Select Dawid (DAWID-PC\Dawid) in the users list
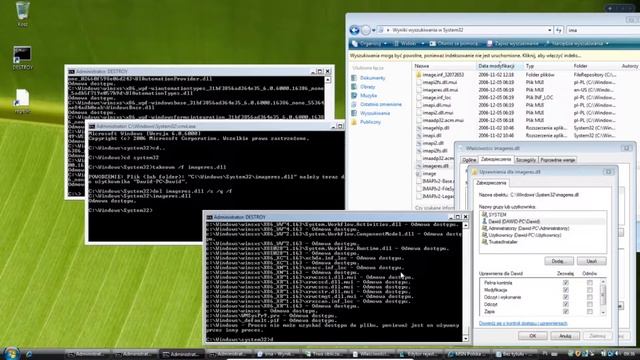The image size is (640, 360). coord(514,221)
